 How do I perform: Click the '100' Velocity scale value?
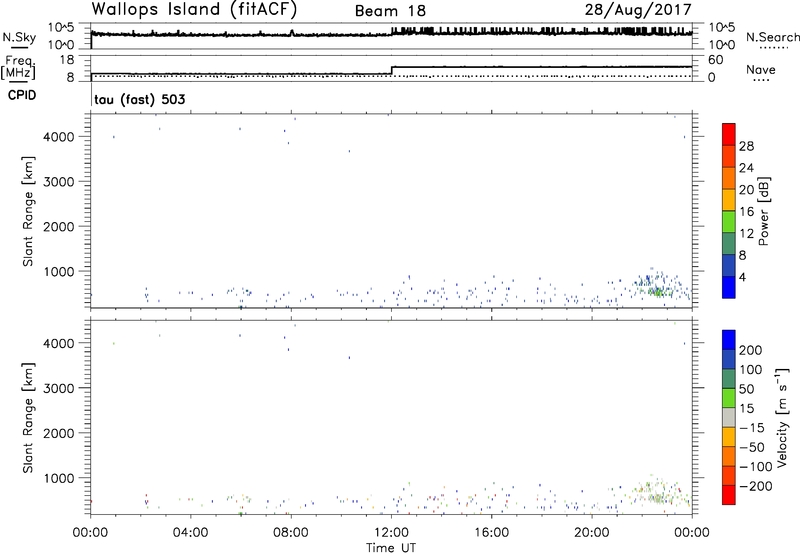(x=751, y=370)
